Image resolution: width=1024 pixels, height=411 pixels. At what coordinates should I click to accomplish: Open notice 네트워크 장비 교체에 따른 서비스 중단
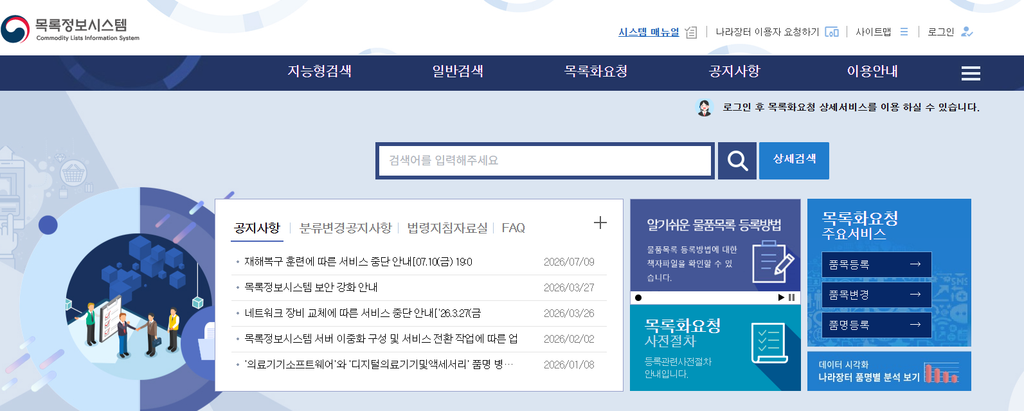pos(362,313)
